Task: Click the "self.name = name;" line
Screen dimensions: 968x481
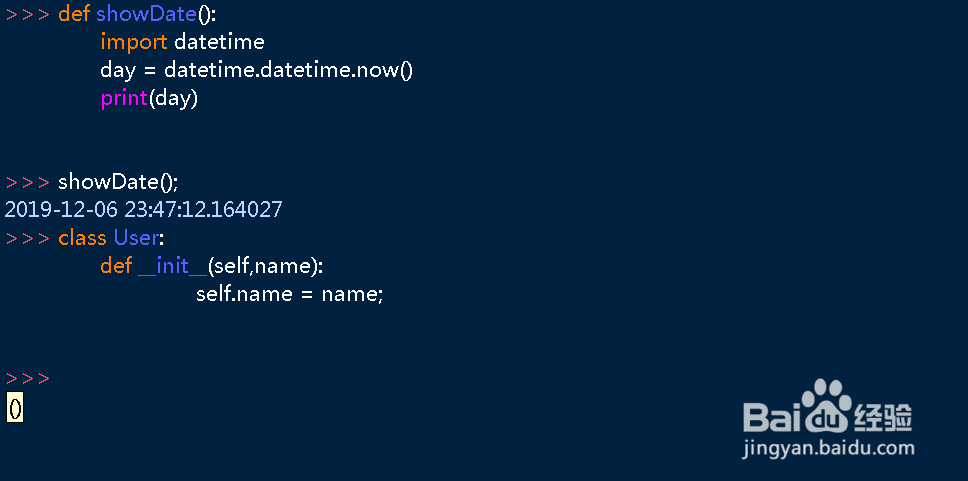Action: click(289, 295)
